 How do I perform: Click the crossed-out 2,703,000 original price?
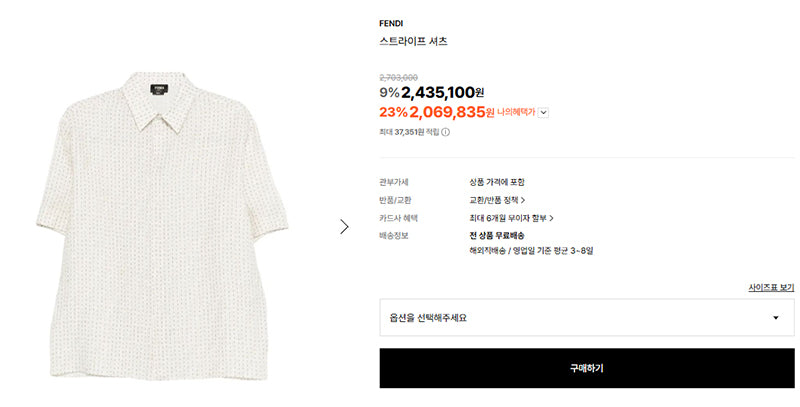398,78
